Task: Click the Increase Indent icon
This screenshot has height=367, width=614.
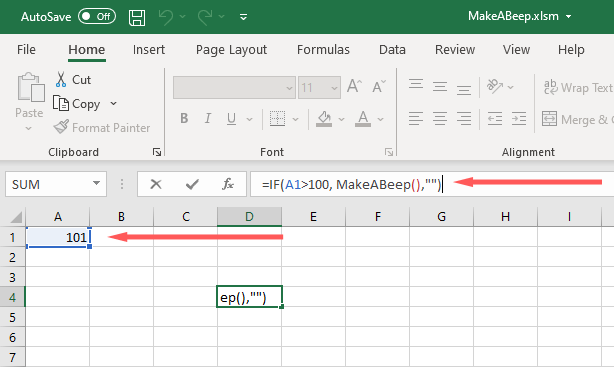Action: [519, 118]
